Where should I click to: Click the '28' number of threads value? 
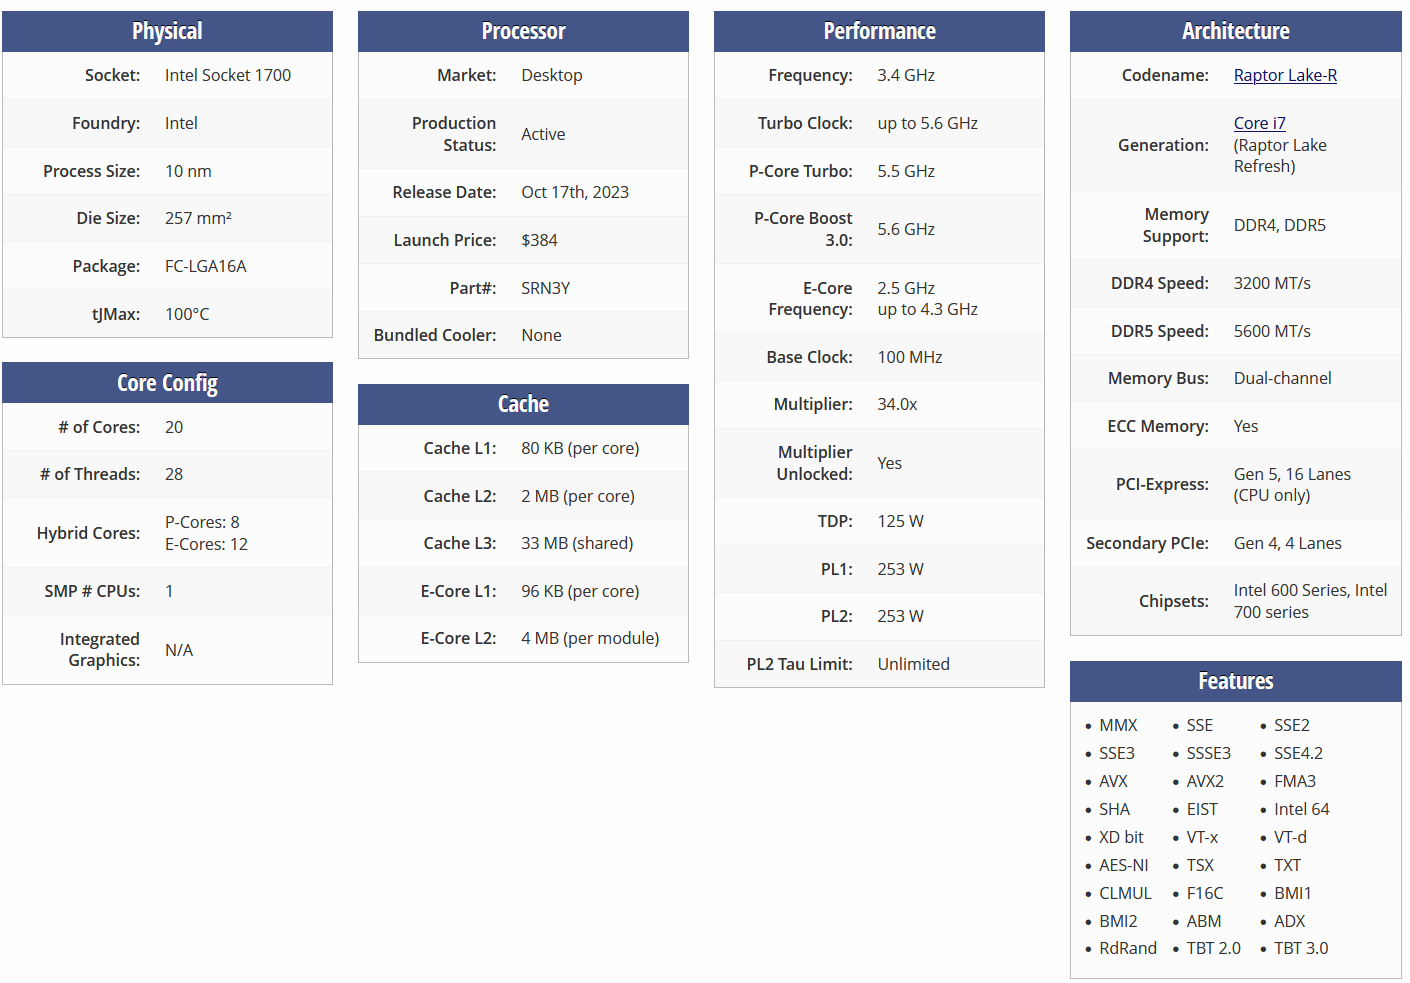click(x=174, y=474)
